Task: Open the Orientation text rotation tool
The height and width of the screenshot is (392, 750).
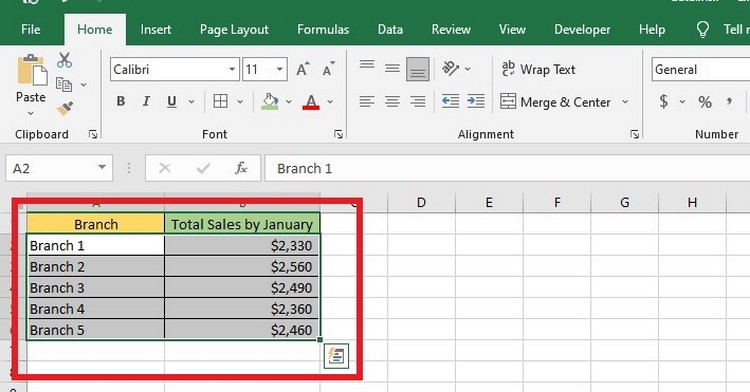Action: pyautogui.click(x=451, y=69)
